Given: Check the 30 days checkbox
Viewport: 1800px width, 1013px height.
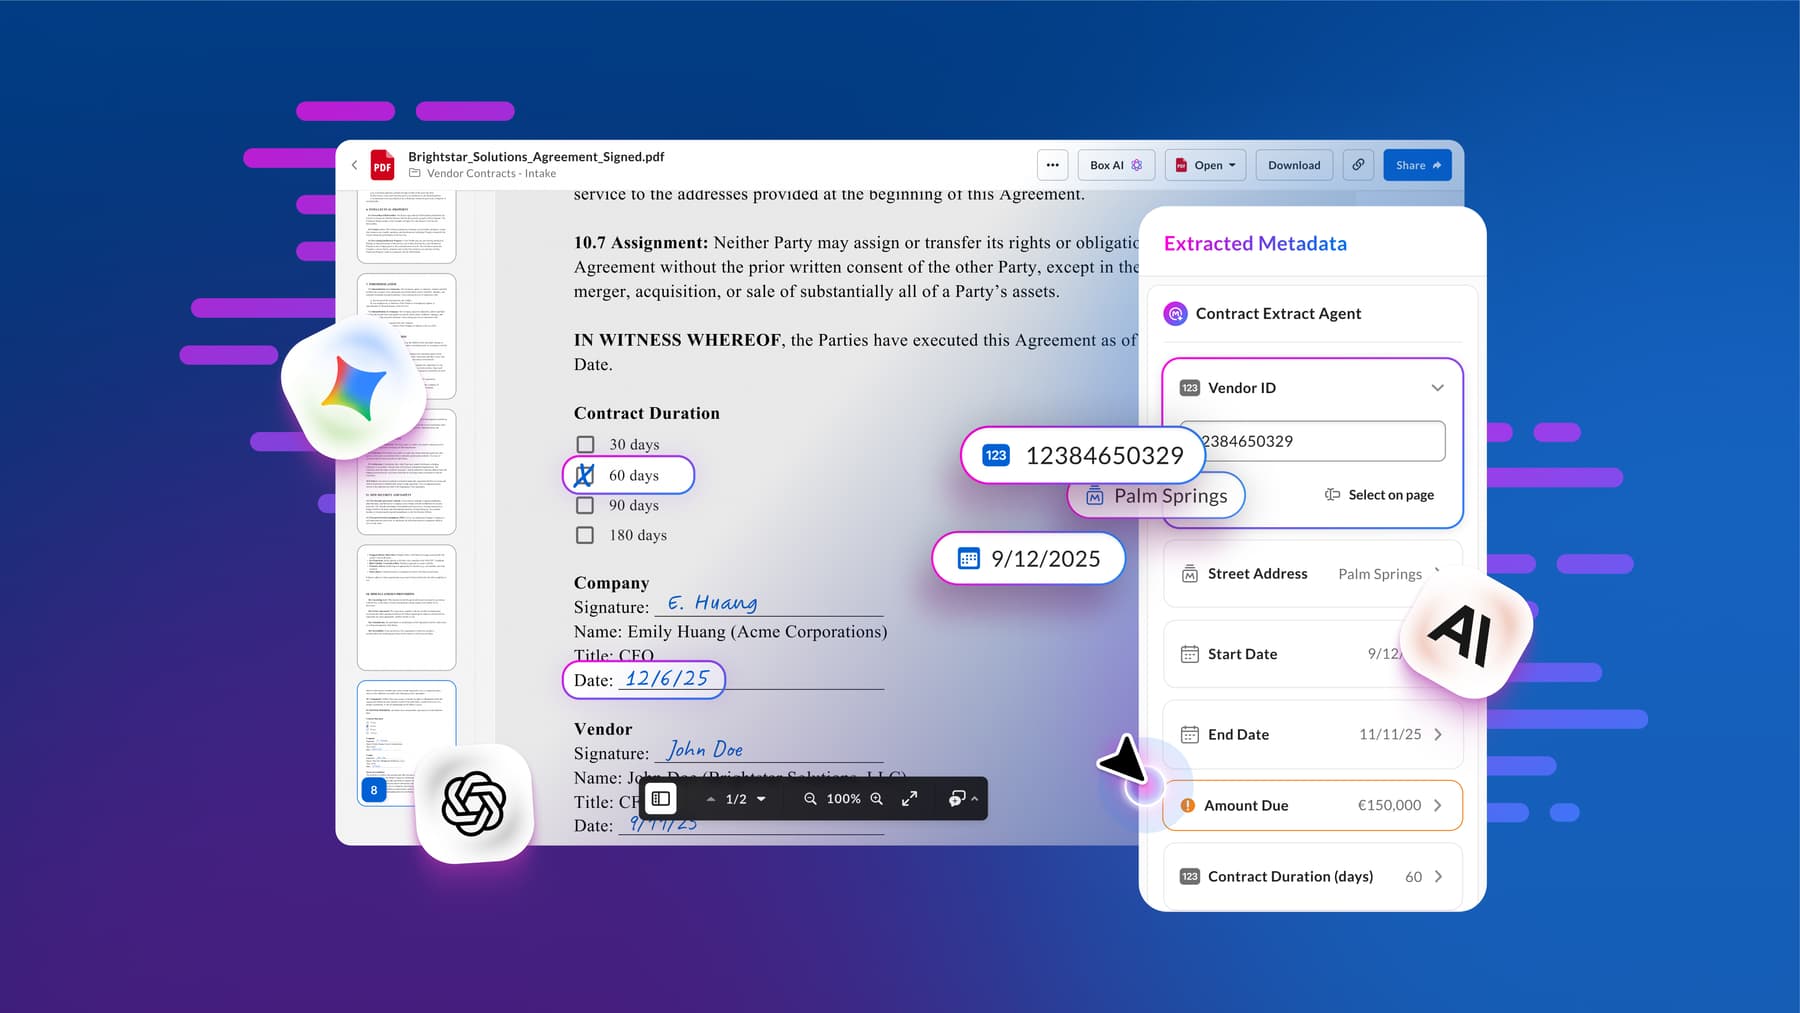Looking at the screenshot, I should pyautogui.click(x=585, y=444).
